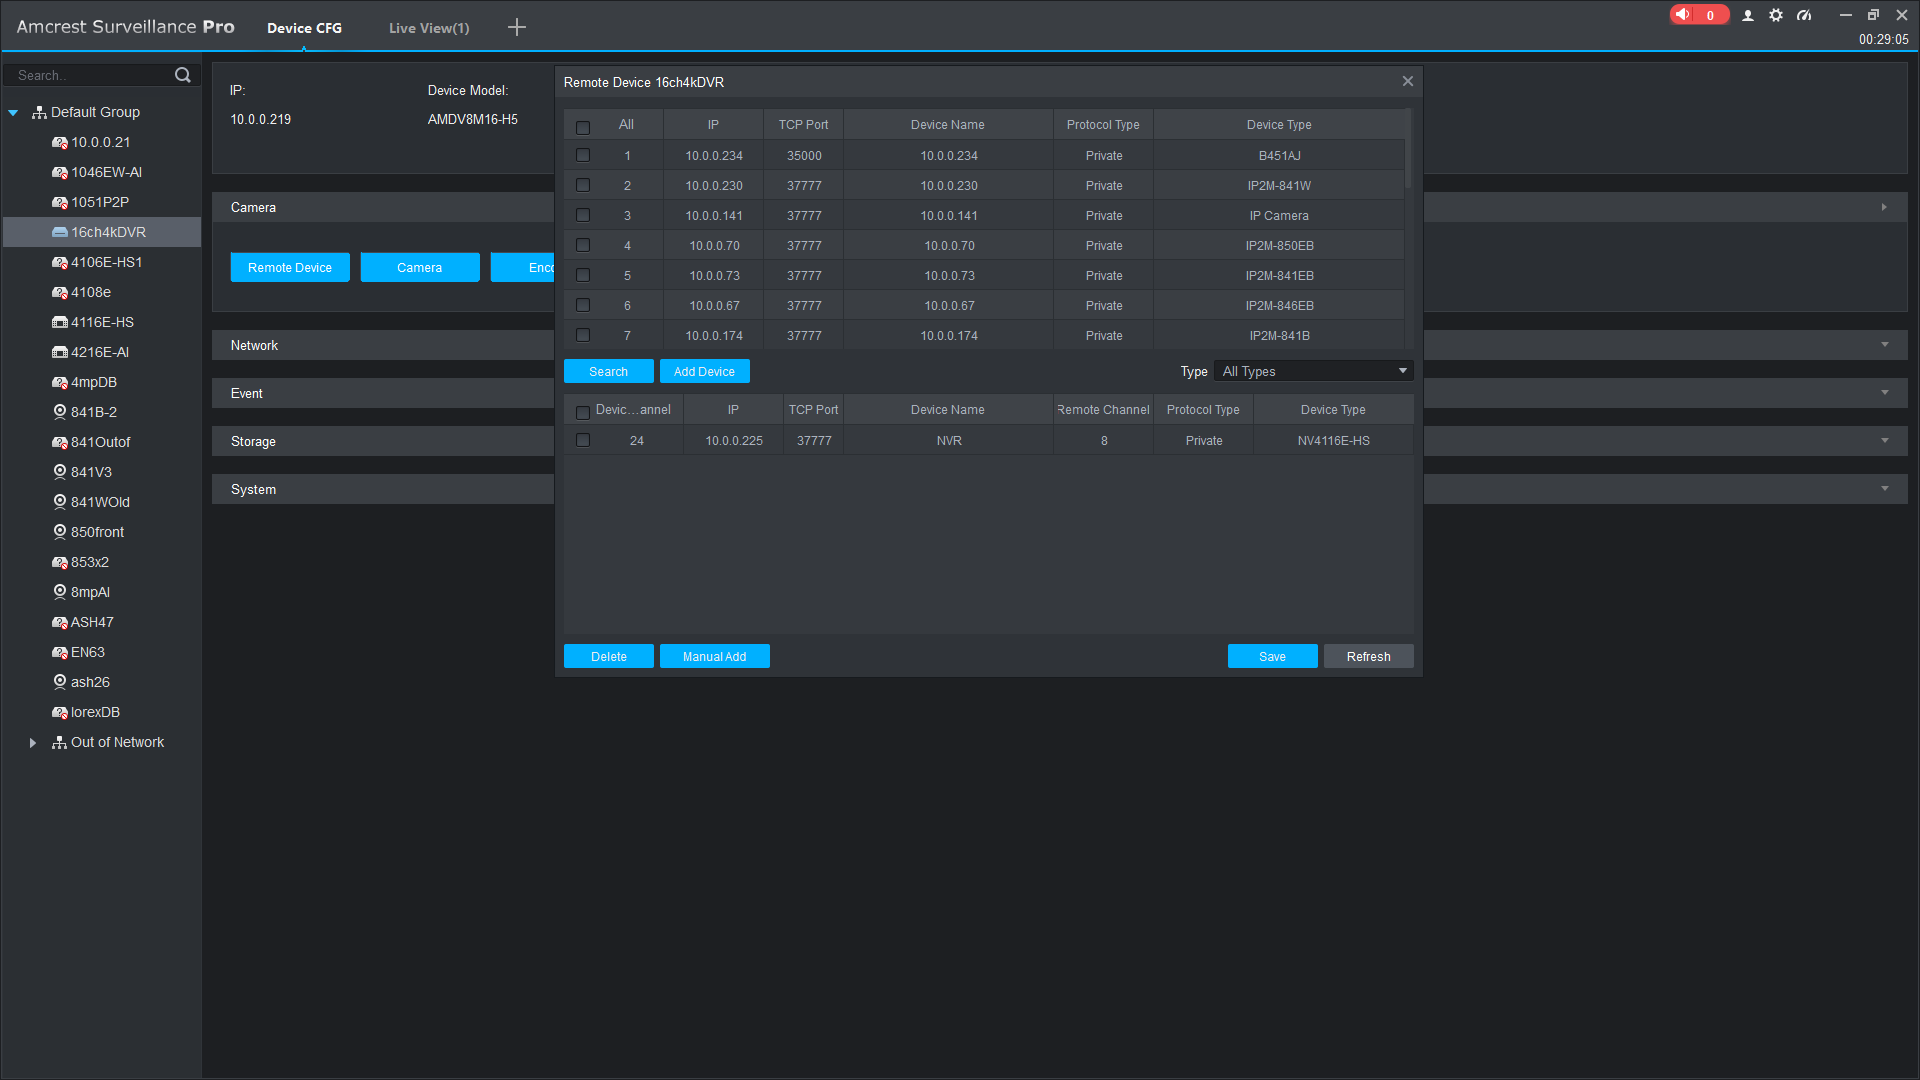Open the user account icon
The height and width of the screenshot is (1080, 1920).
tap(1748, 15)
